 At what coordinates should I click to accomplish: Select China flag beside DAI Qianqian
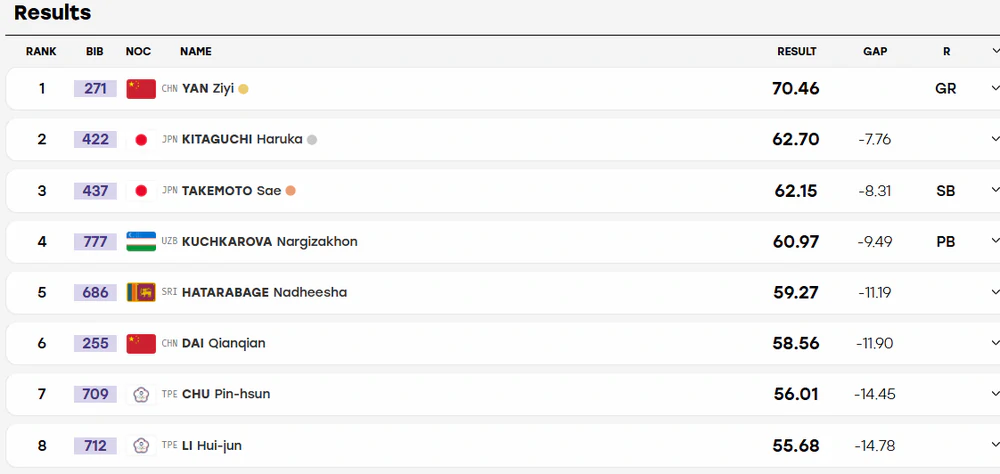click(141, 343)
